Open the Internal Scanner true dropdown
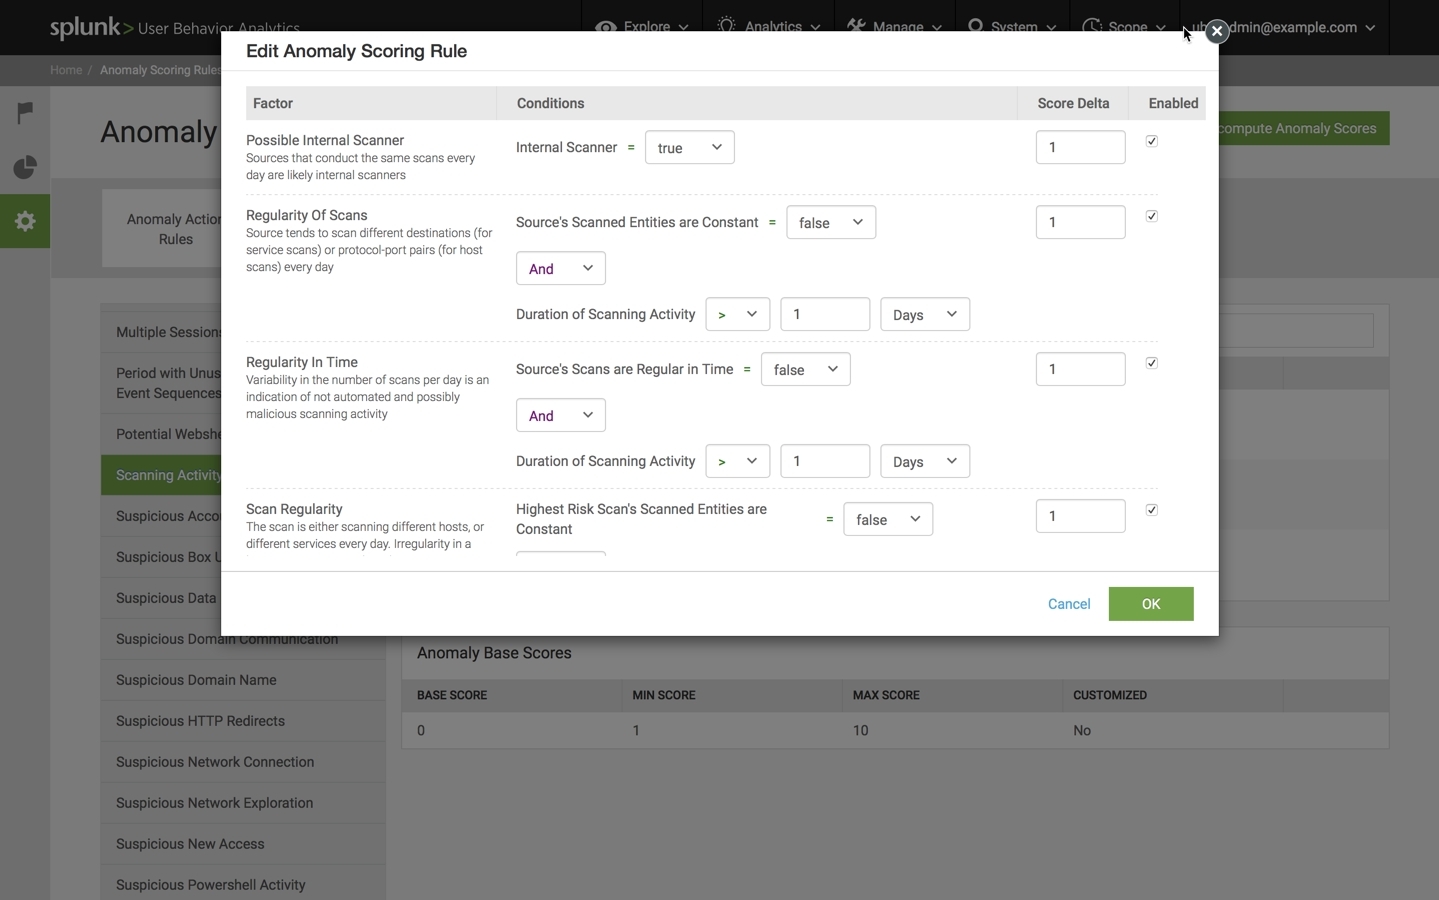Viewport: 1439px width, 900px height. click(689, 148)
